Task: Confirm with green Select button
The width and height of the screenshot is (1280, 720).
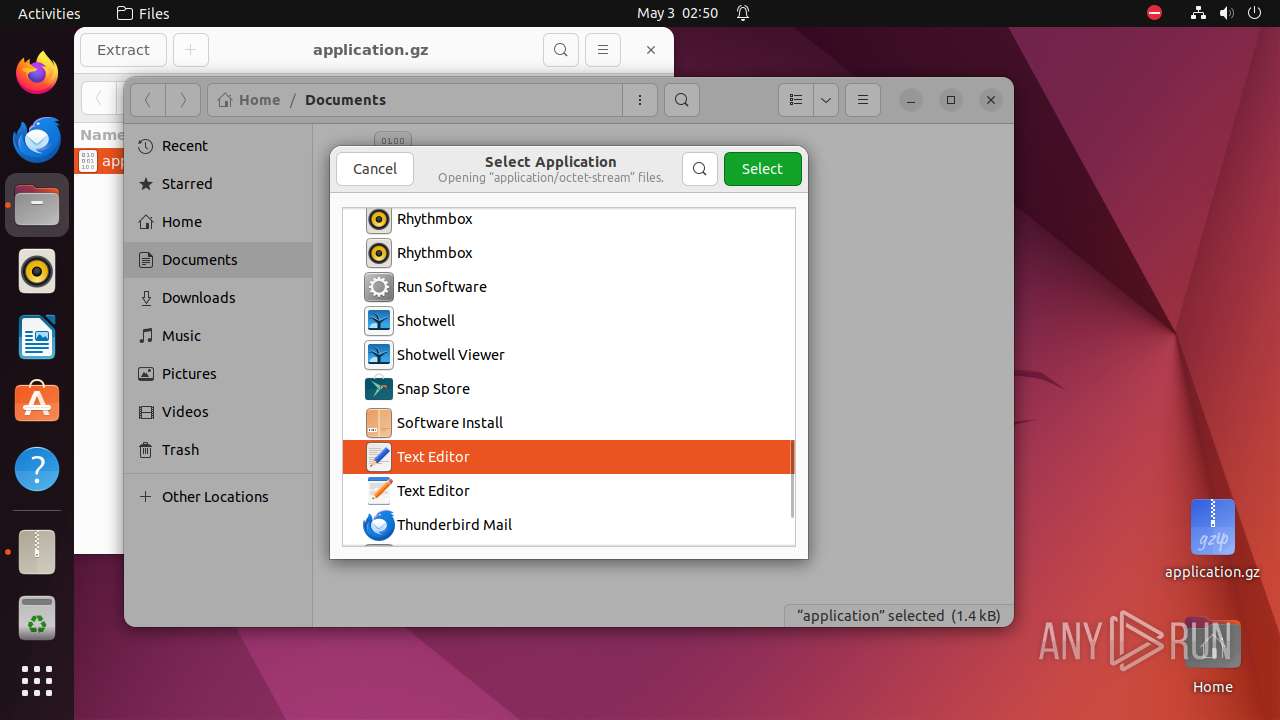Action: pos(762,169)
